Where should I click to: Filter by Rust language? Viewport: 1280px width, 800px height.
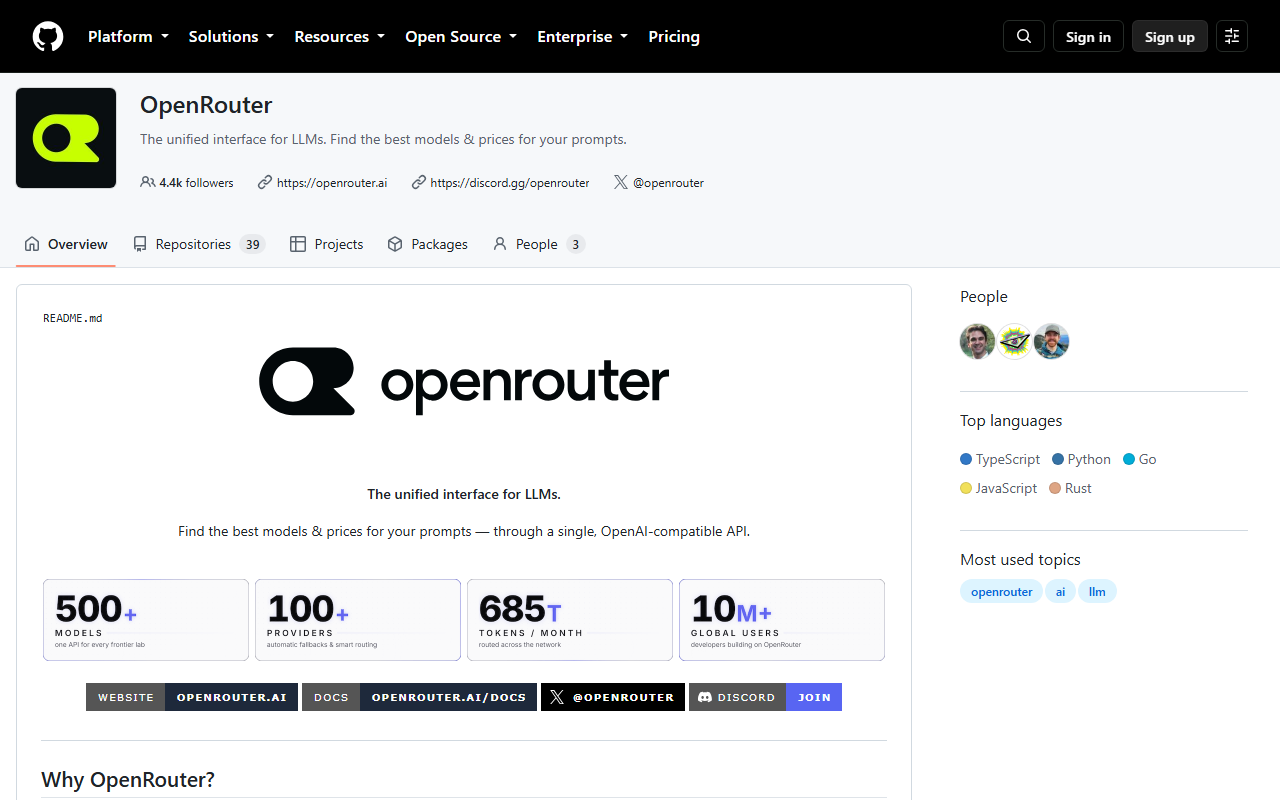[1071, 488]
